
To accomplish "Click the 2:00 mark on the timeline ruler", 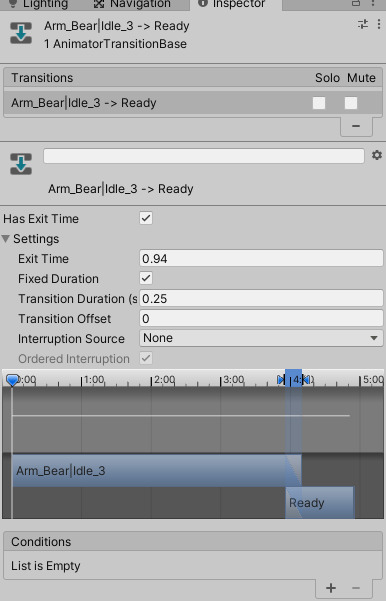I will click(x=164, y=380).
